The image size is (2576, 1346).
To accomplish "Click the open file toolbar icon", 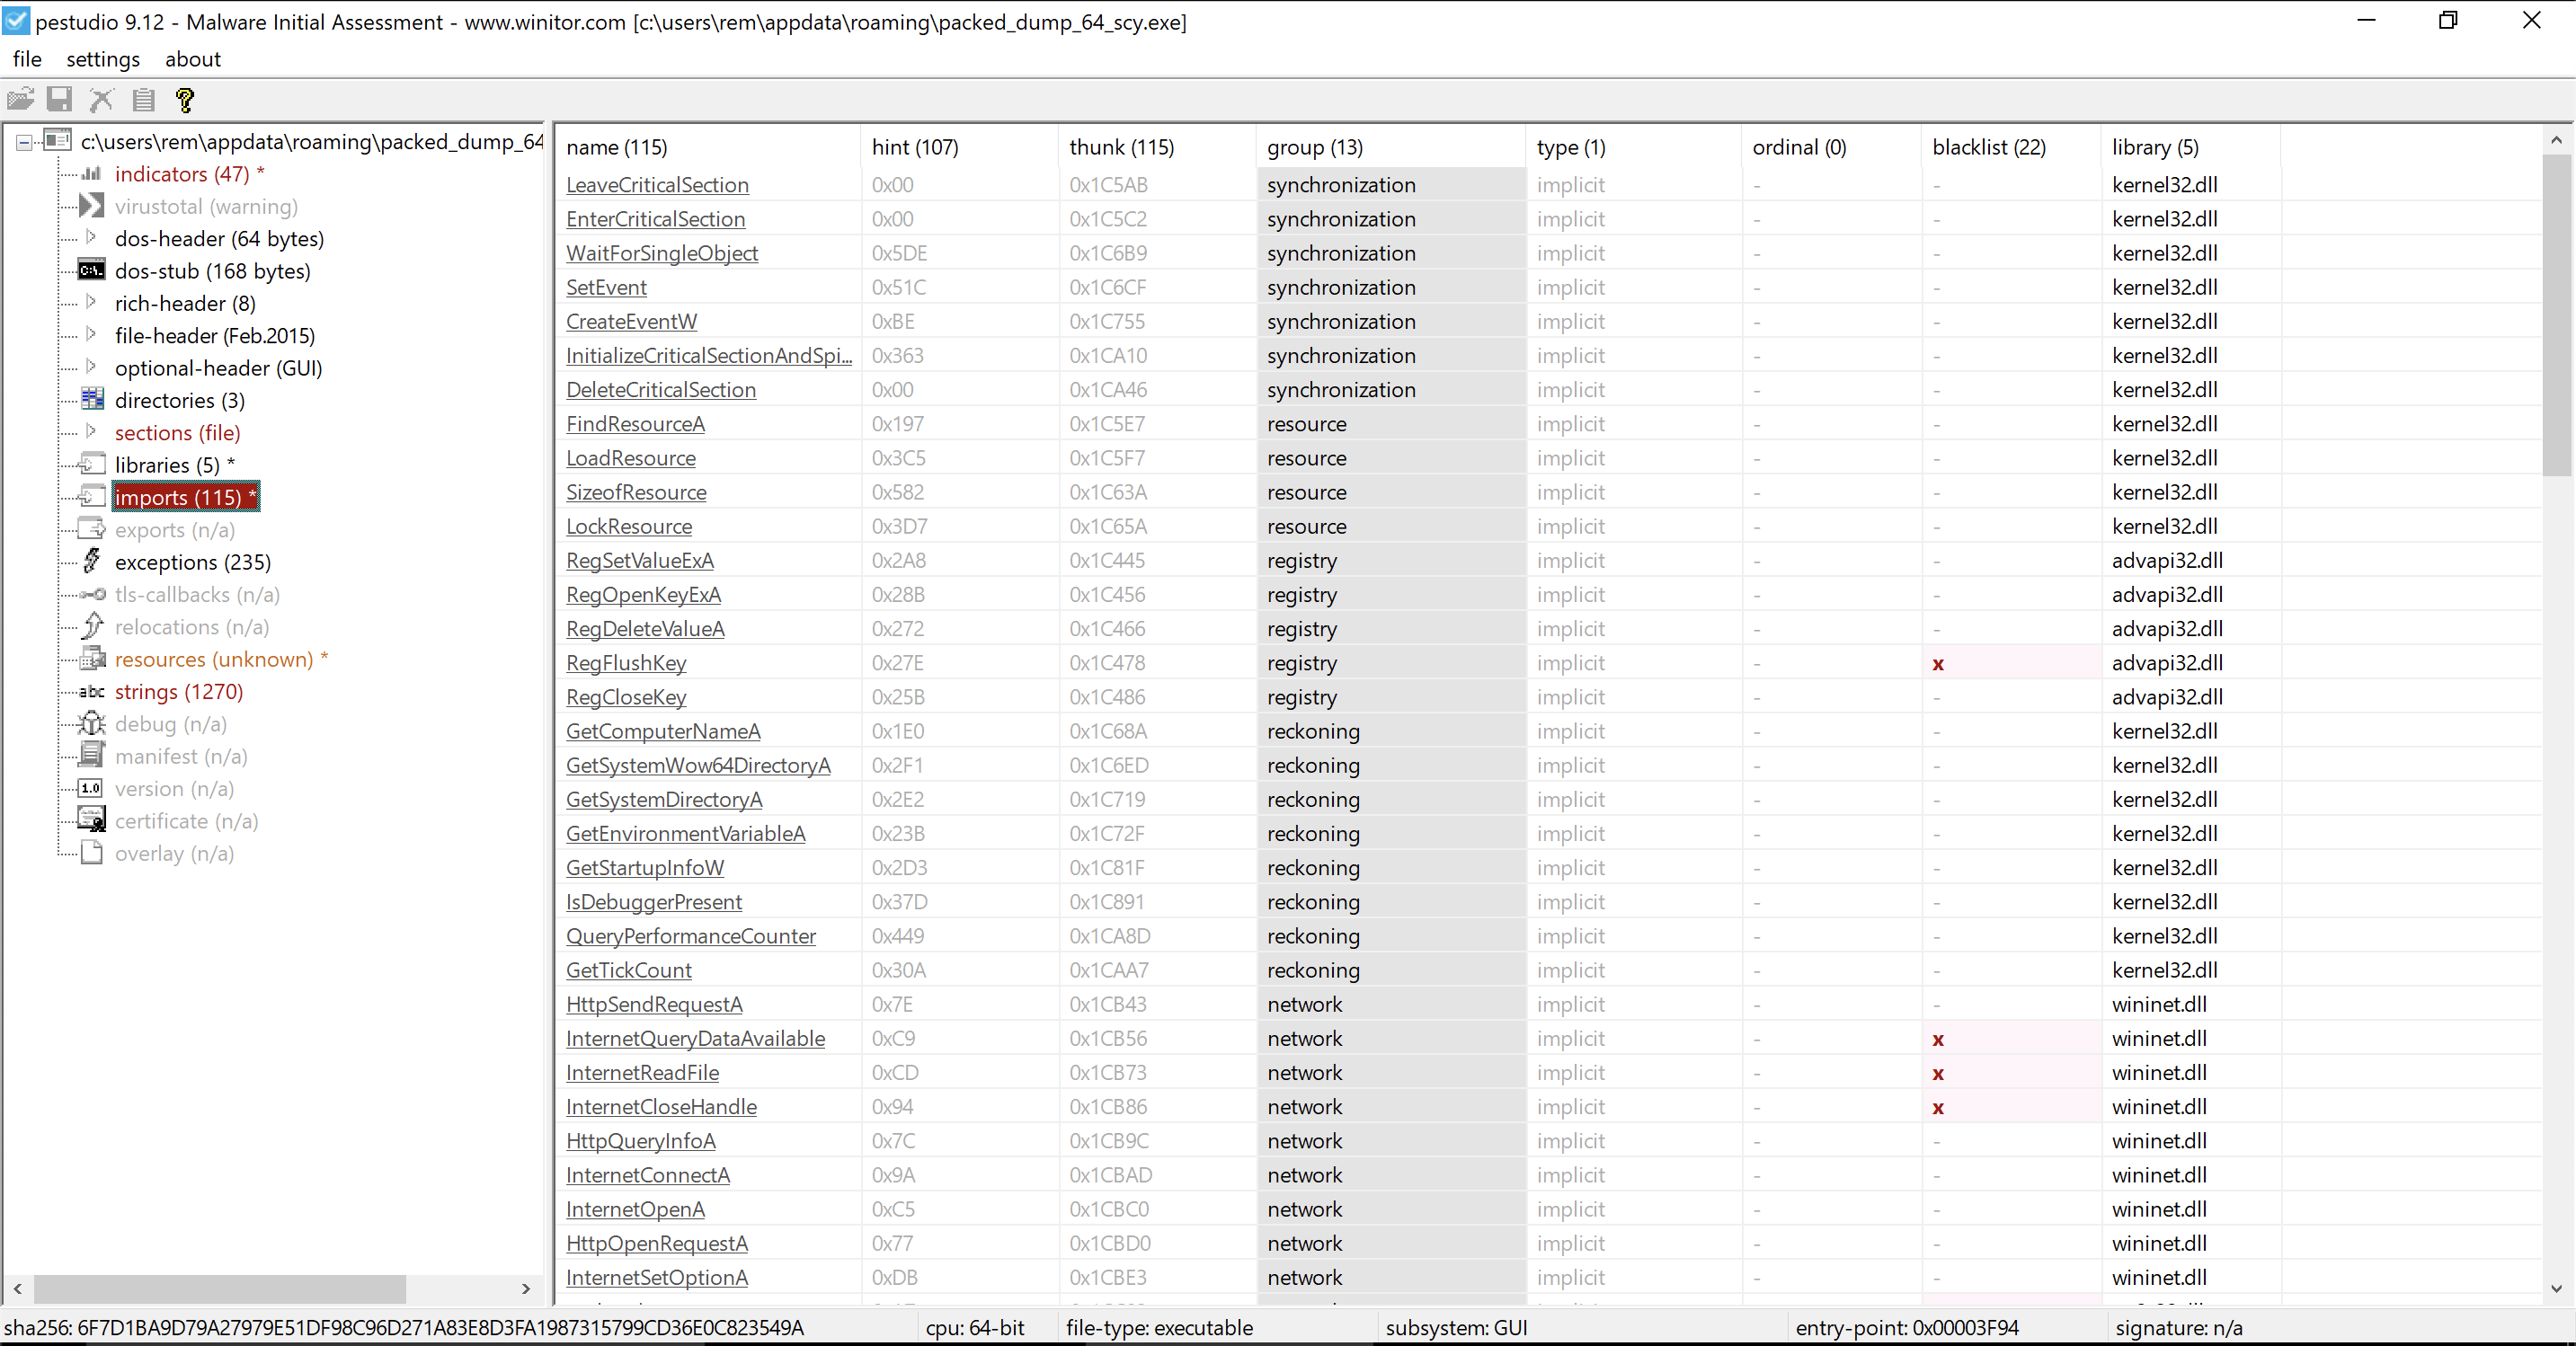I will [x=20, y=99].
